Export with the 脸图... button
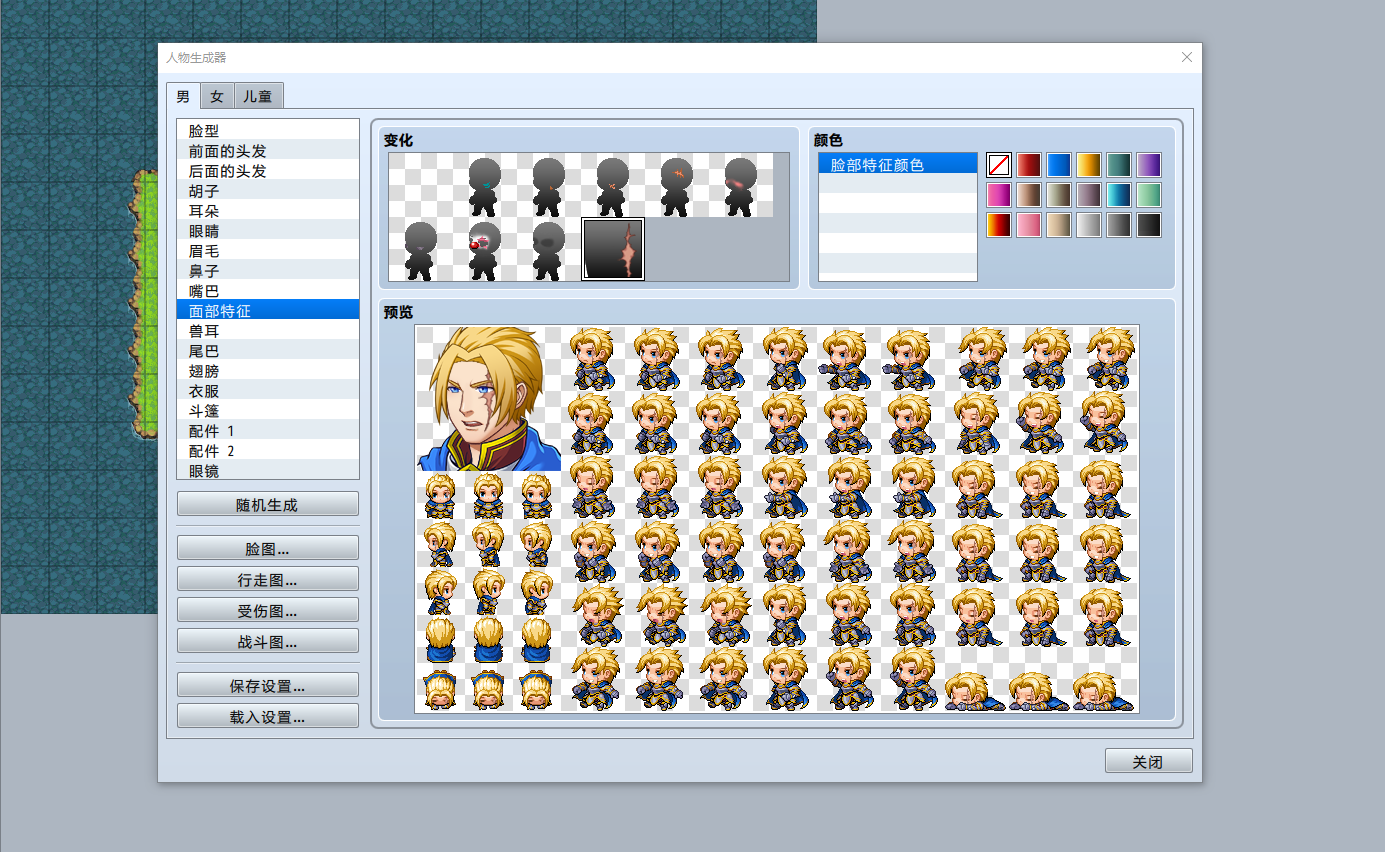 click(268, 549)
